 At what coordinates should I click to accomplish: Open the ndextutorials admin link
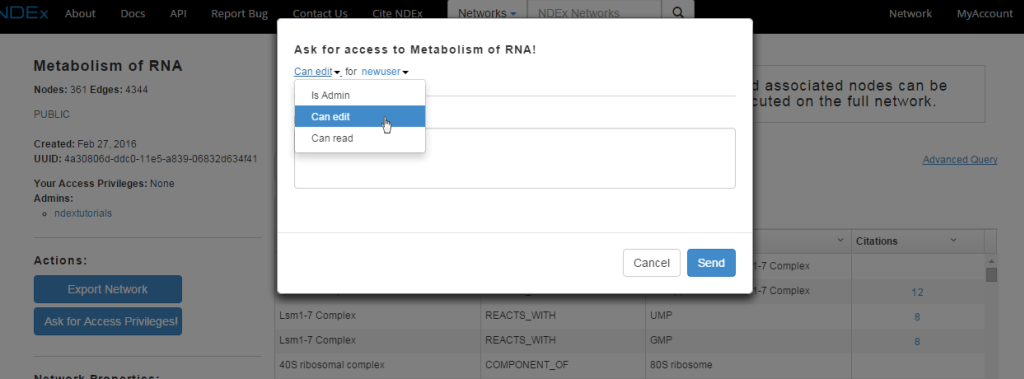coord(83,213)
